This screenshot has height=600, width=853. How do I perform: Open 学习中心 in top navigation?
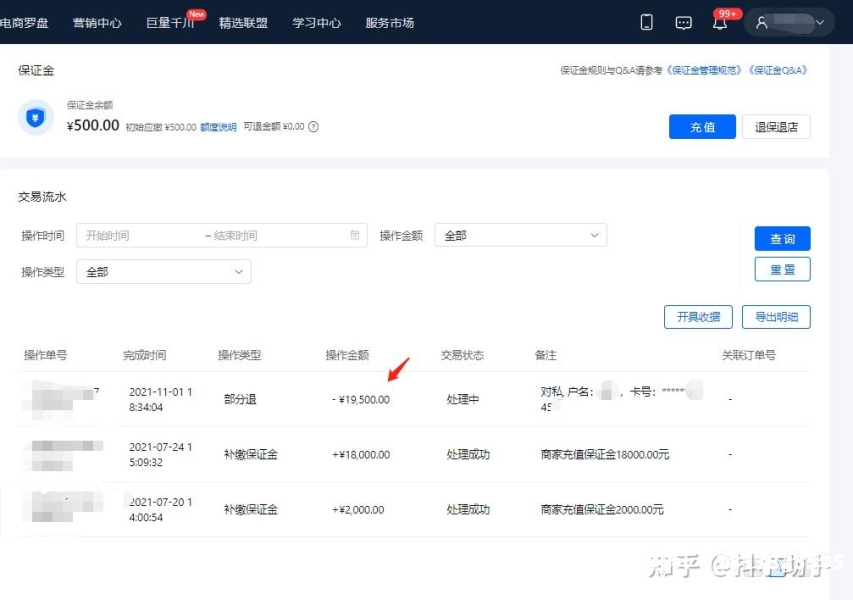click(x=316, y=22)
